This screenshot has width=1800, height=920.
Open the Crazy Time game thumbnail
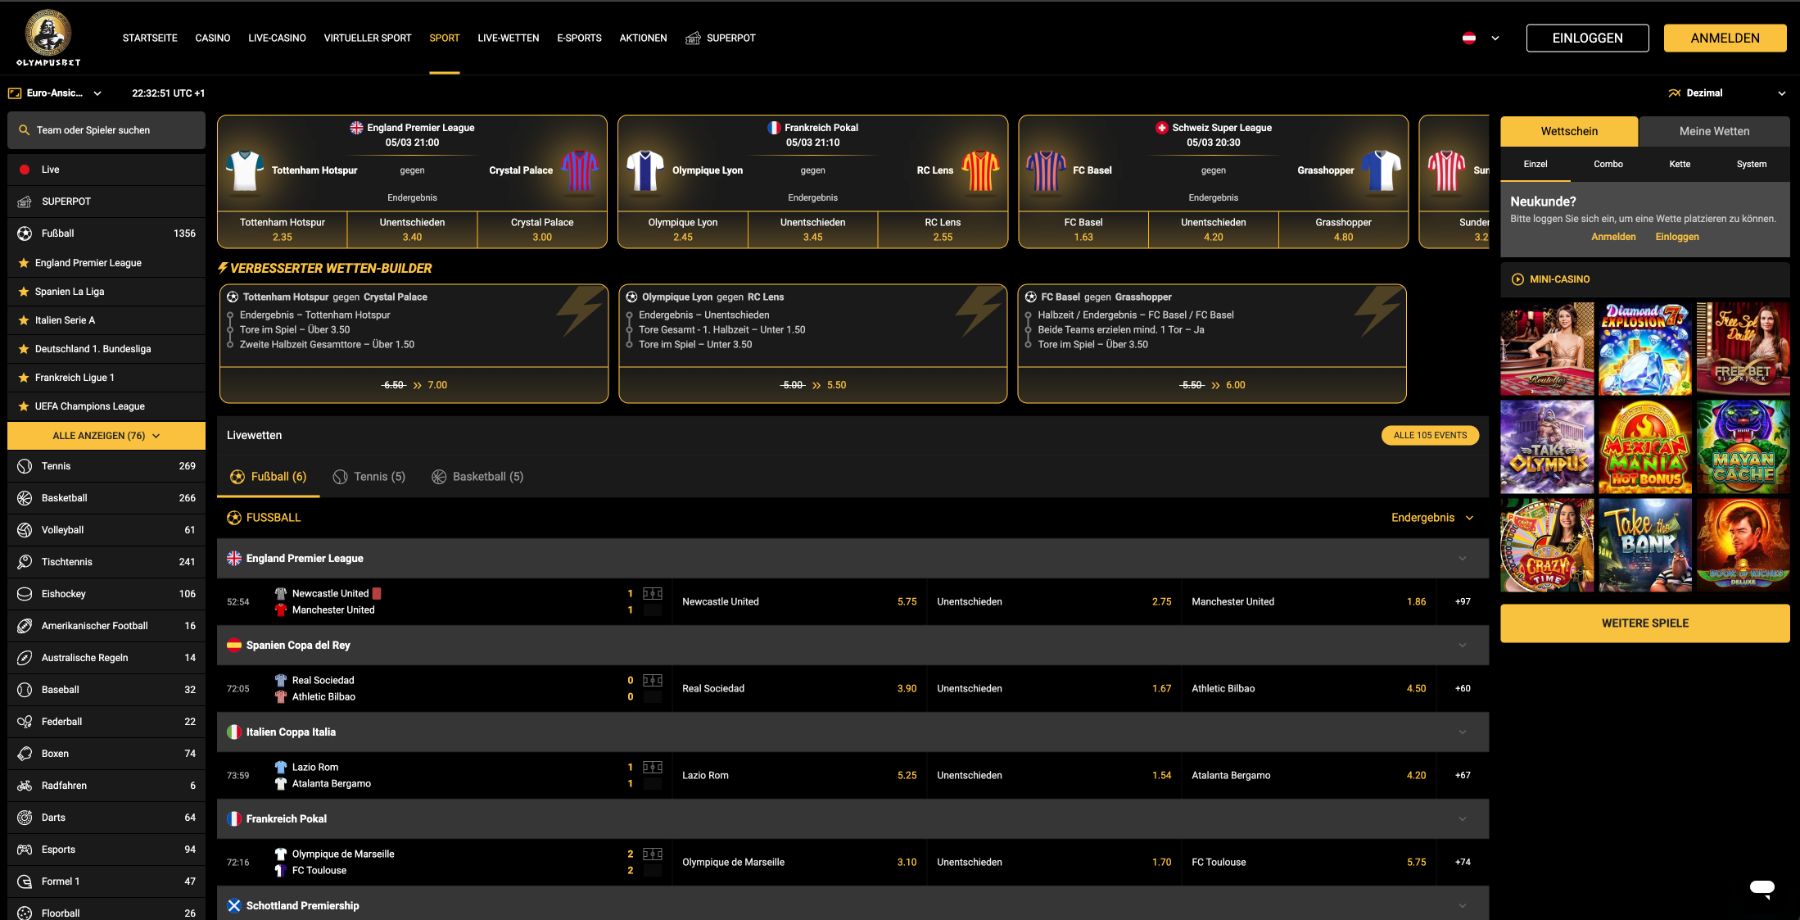click(x=1547, y=545)
